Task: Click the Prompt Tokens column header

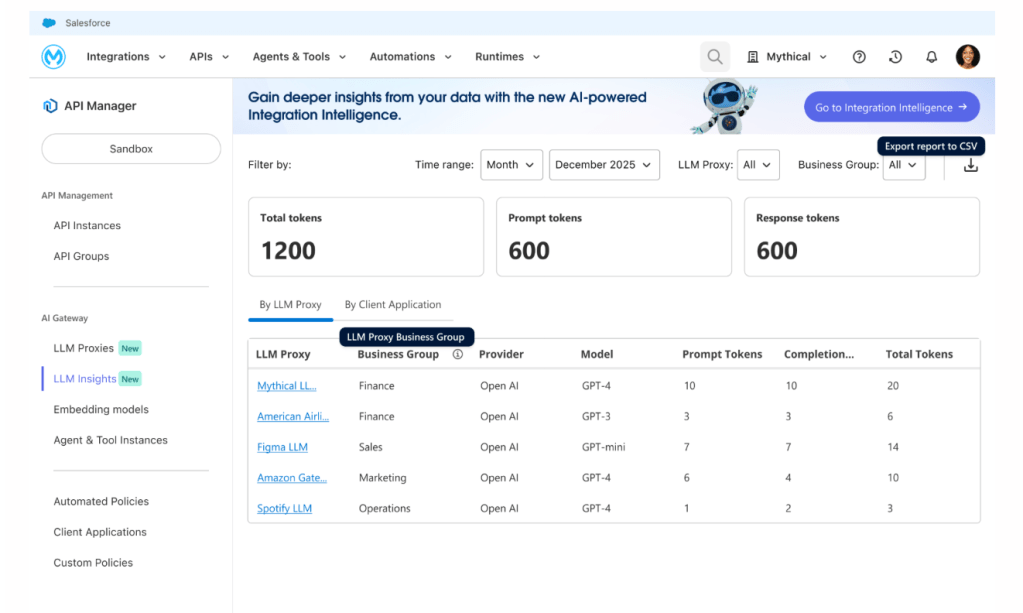Action: [x=722, y=354]
